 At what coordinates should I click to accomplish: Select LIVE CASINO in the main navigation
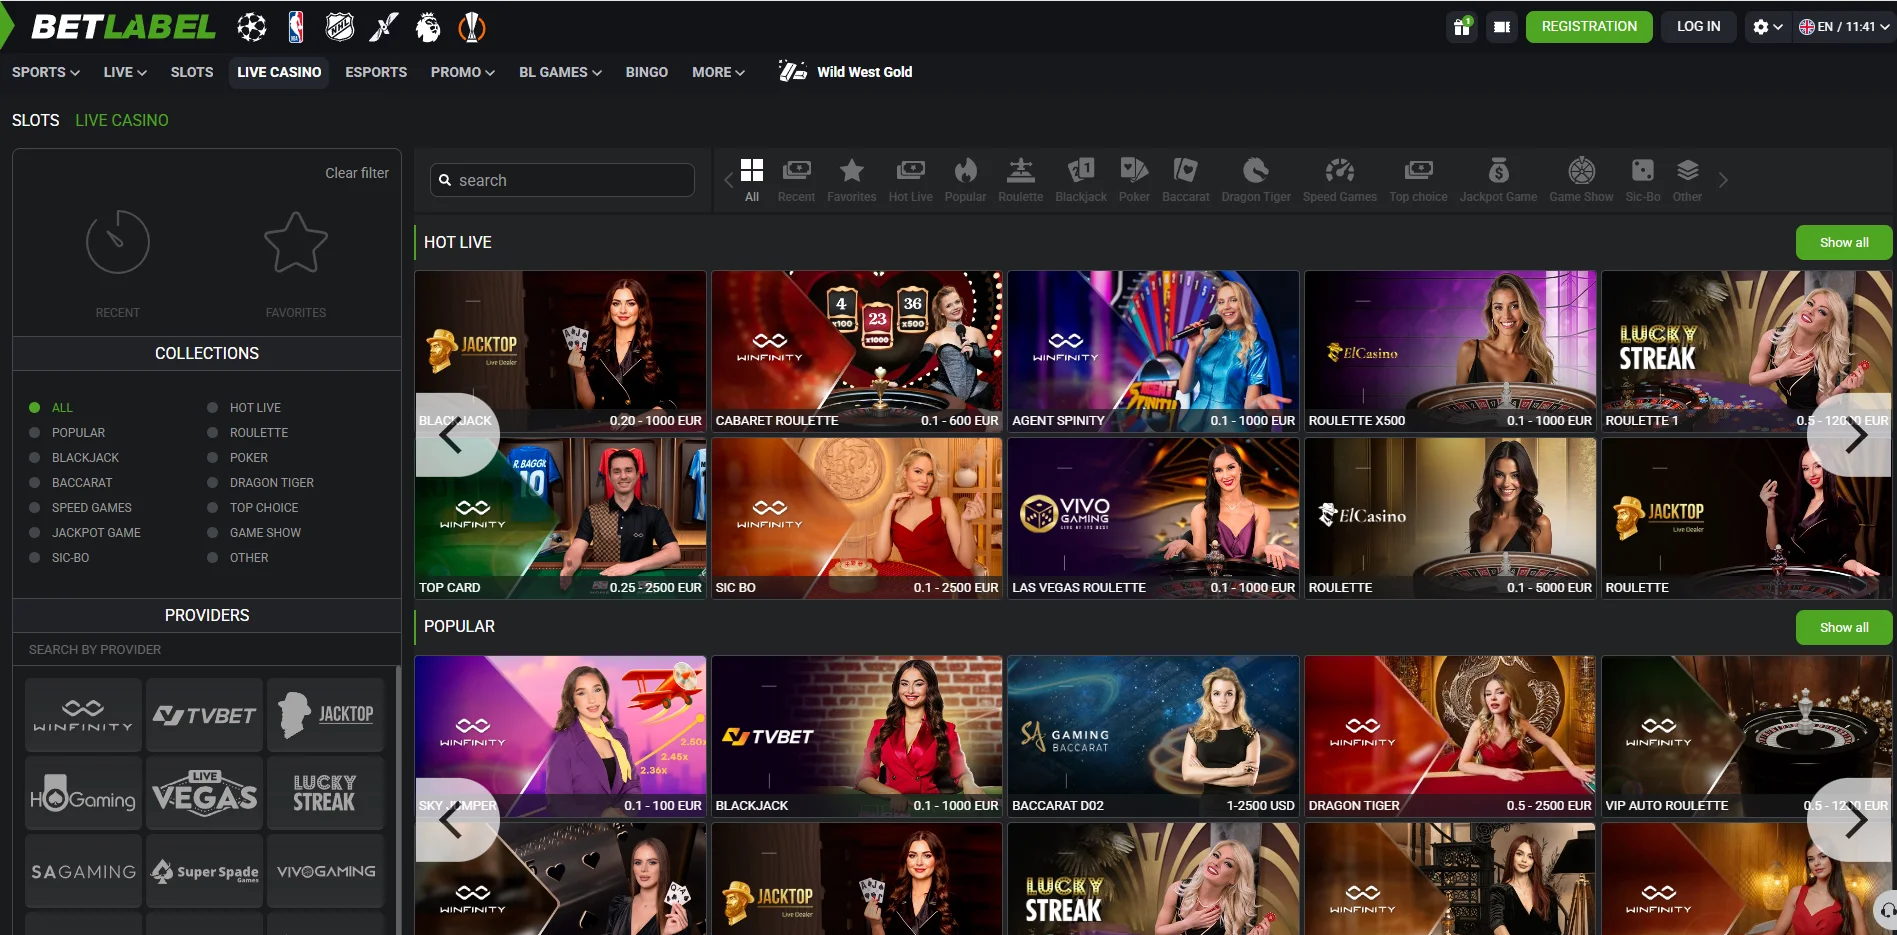pyautogui.click(x=279, y=72)
